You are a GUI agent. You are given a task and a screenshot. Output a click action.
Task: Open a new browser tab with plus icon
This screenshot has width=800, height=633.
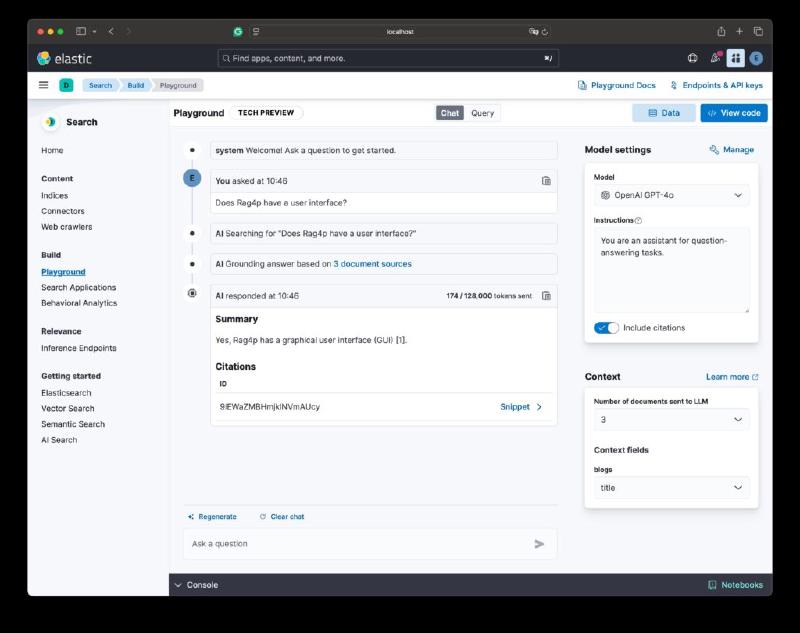739,31
